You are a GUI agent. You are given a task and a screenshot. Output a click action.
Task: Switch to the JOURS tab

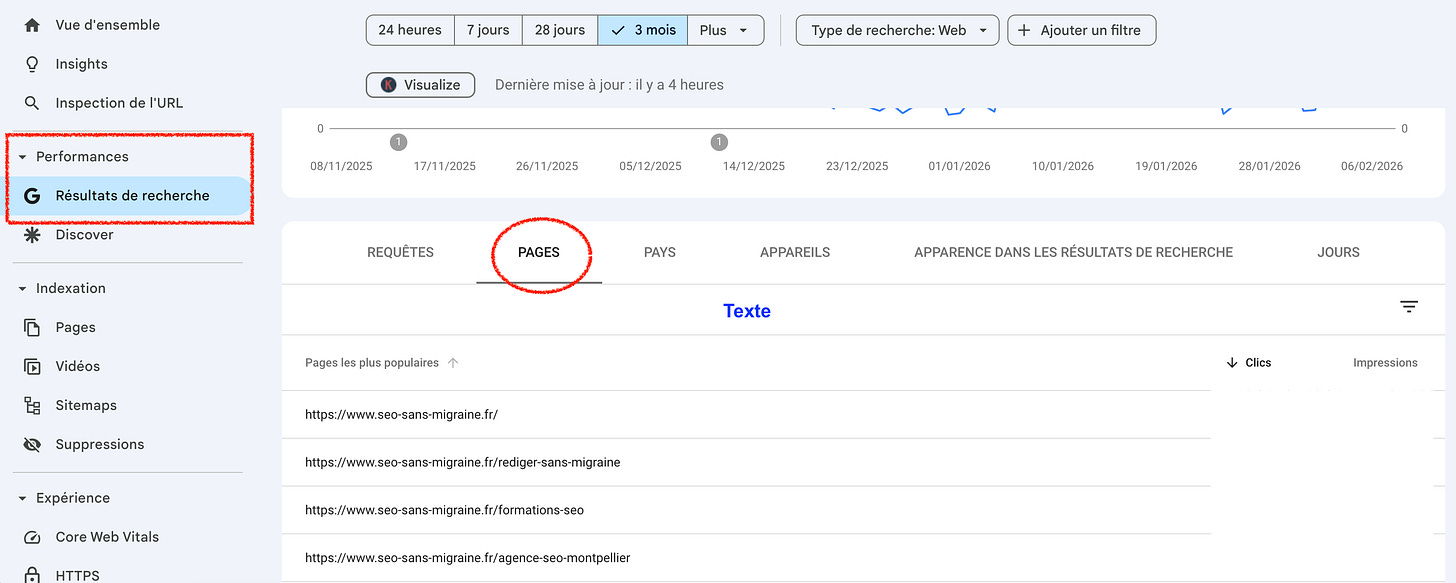pos(1338,252)
